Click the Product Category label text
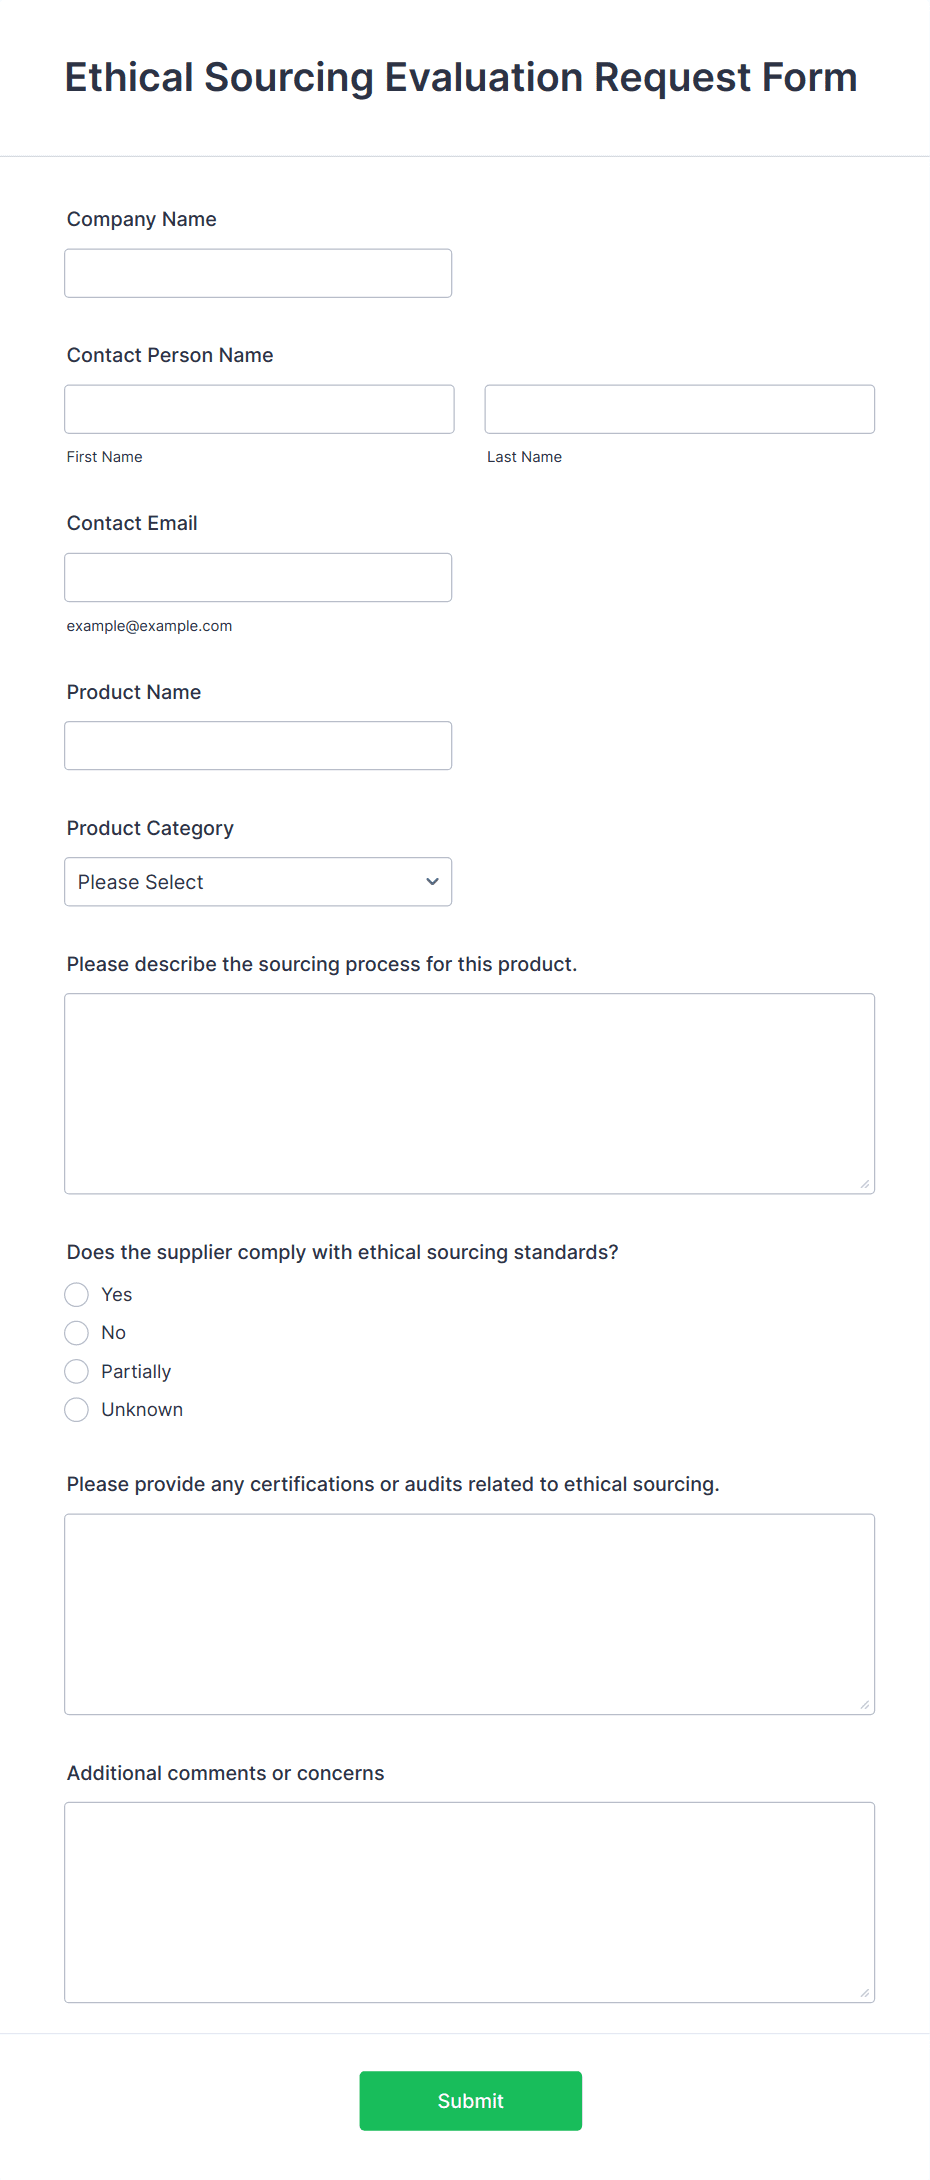The image size is (930, 2180). (150, 828)
